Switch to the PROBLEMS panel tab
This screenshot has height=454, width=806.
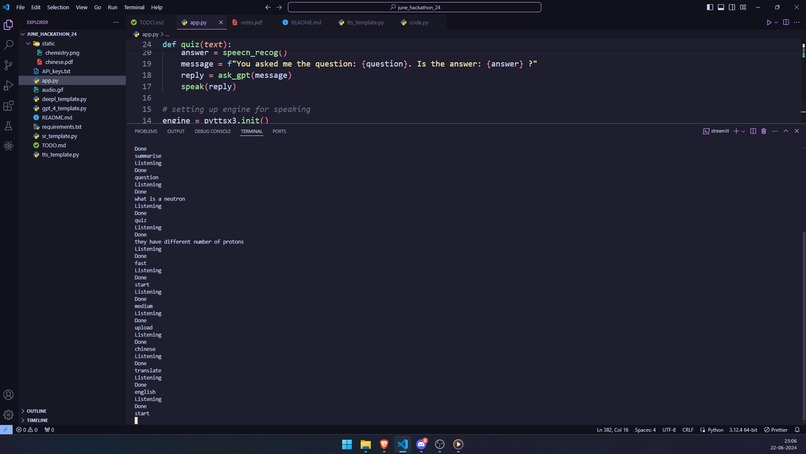[x=146, y=131]
